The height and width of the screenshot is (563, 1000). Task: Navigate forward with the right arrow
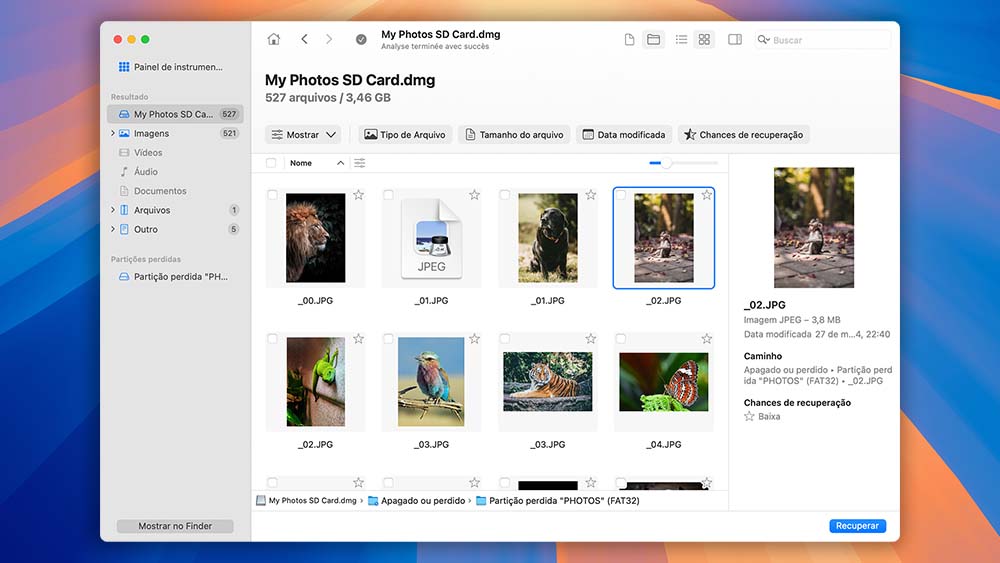coord(329,40)
